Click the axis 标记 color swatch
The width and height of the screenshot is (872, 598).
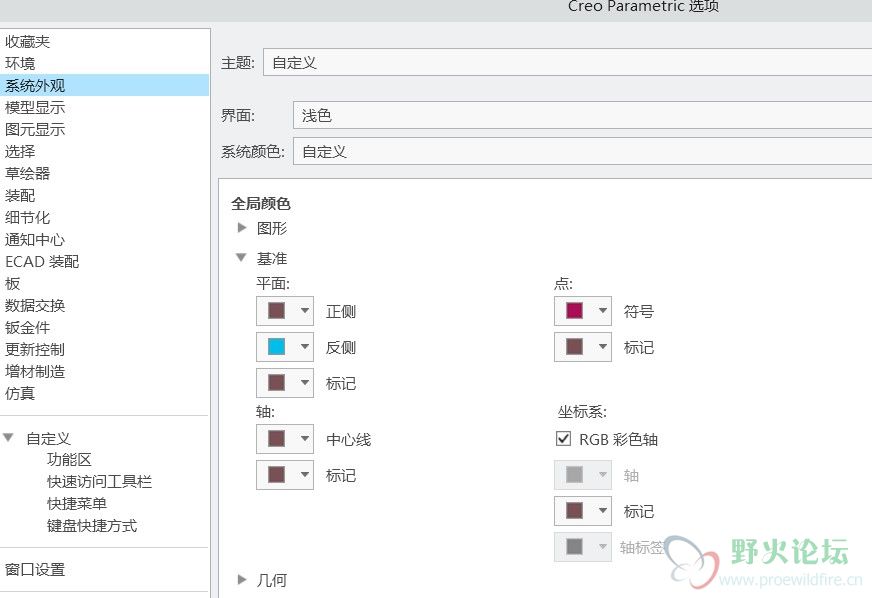click(x=276, y=475)
